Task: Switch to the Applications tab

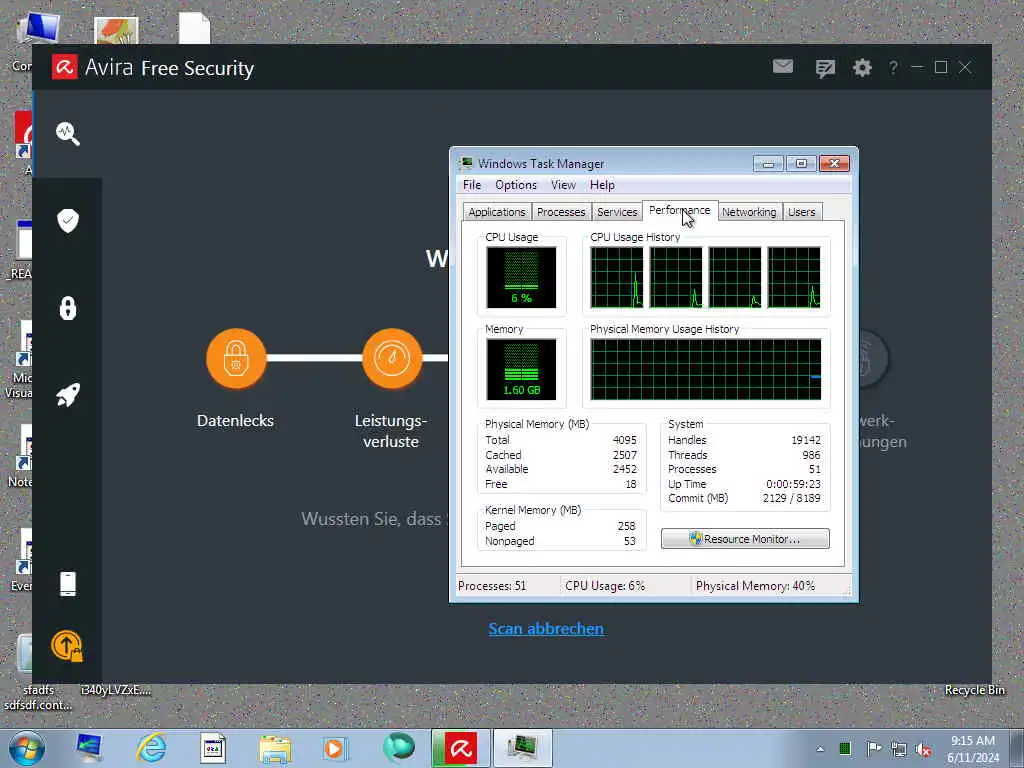Action: click(x=496, y=212)
